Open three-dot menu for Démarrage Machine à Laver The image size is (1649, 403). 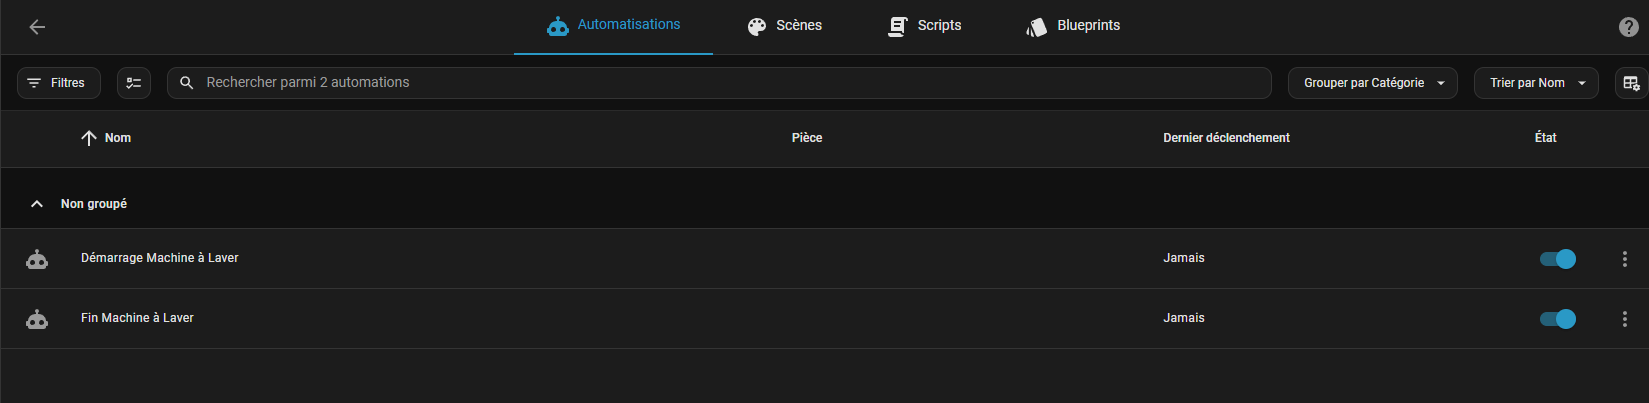pos(1624,259)
